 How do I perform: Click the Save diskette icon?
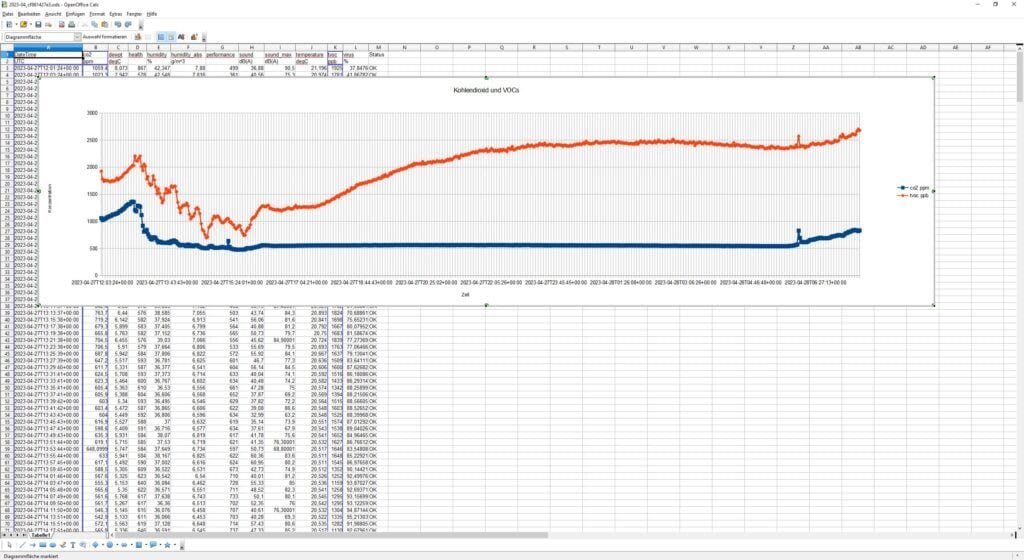coord(38,24)
